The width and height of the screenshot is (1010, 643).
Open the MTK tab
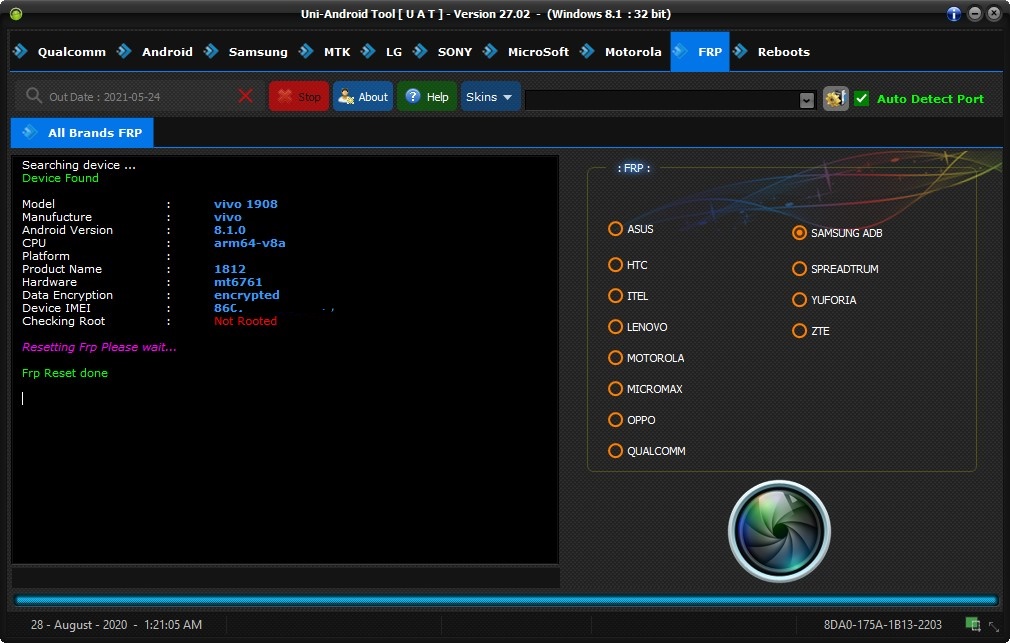[325, 52]
